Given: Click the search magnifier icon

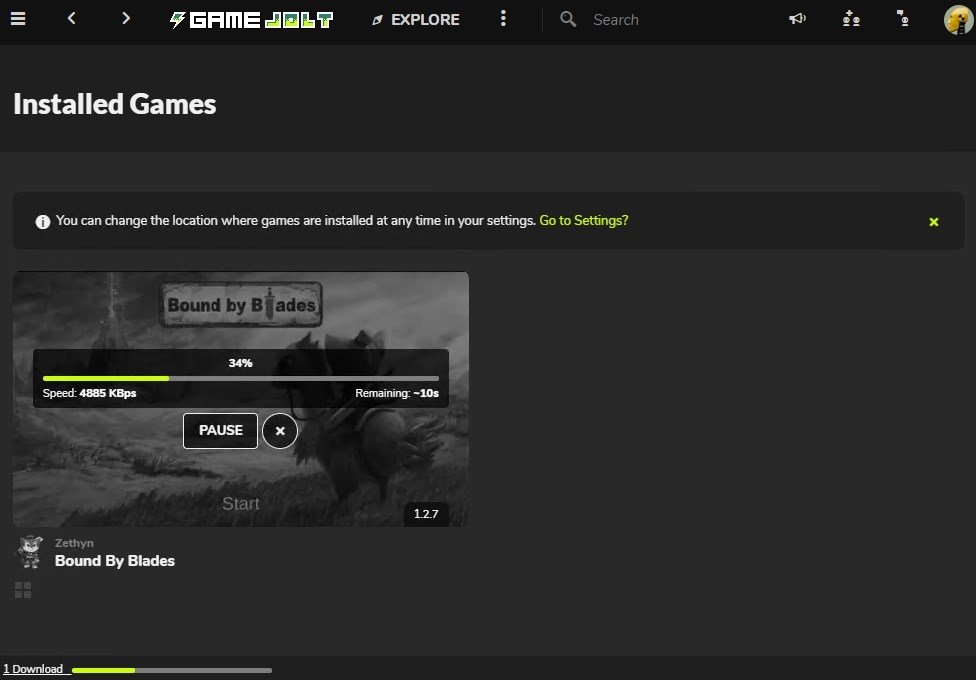Looking at the screenshot, I should click(568, 19).
